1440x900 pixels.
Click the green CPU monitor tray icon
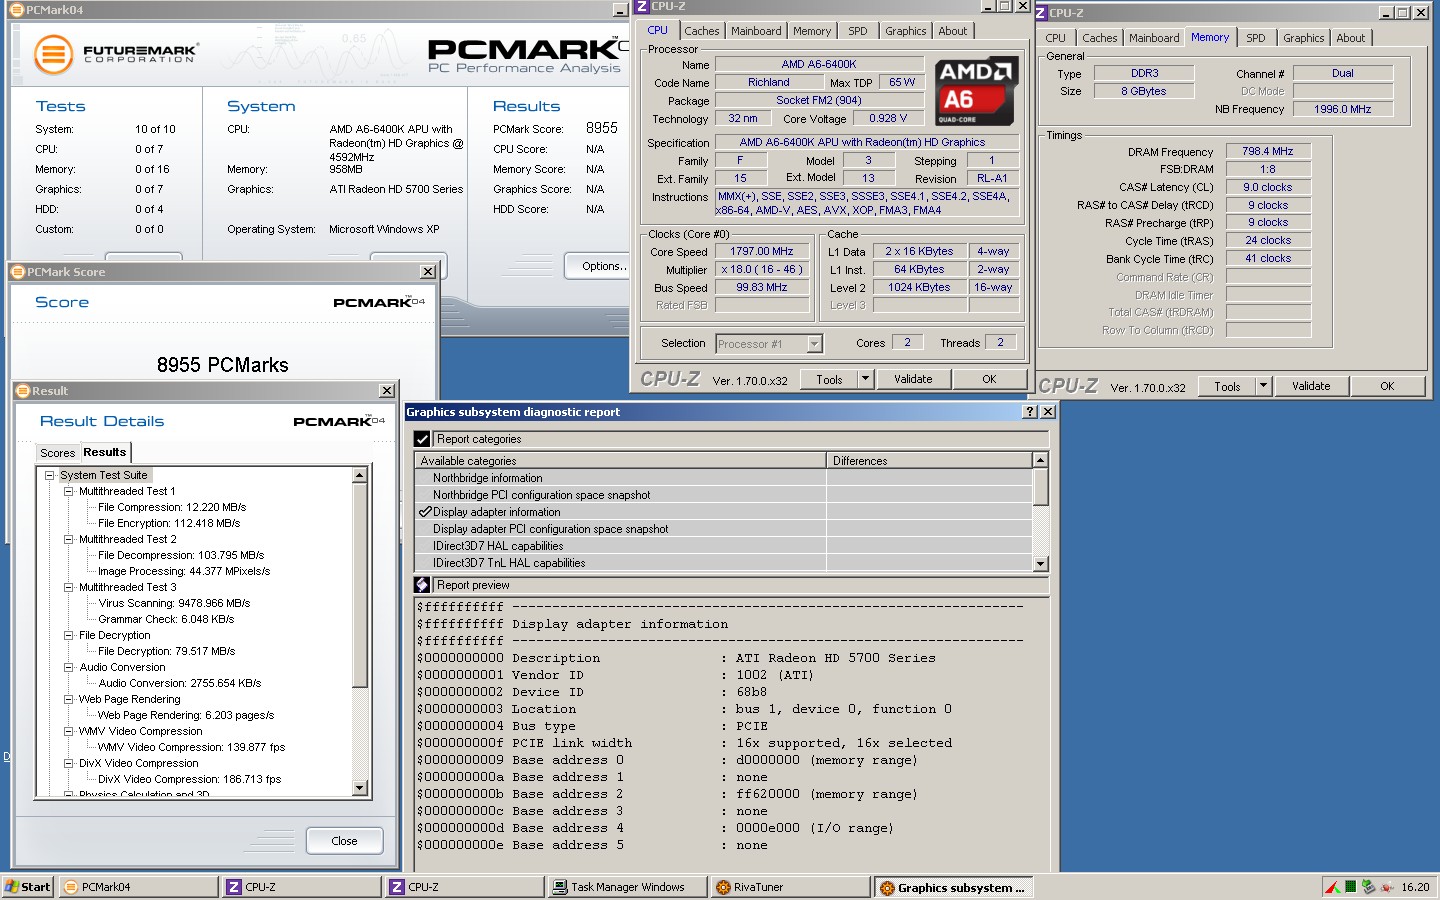coord(1351,887)
